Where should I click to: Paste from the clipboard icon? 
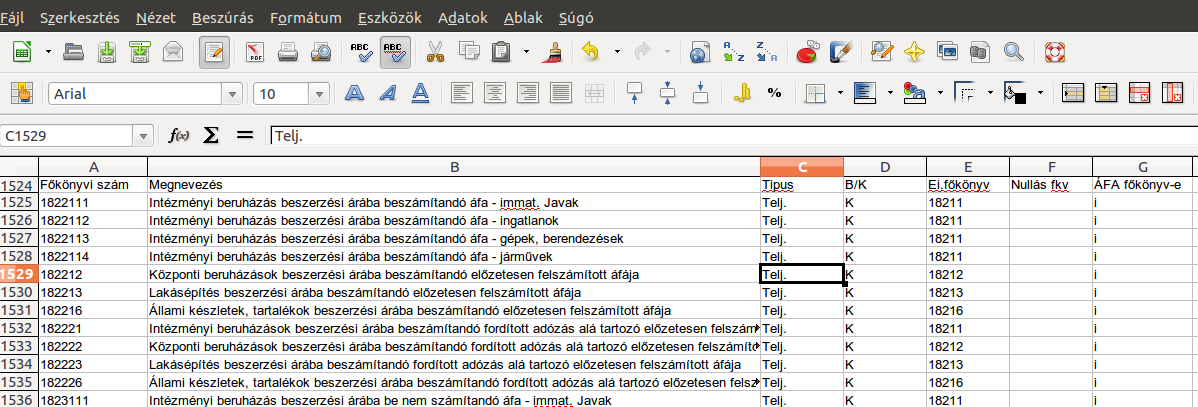coord(501,52)
